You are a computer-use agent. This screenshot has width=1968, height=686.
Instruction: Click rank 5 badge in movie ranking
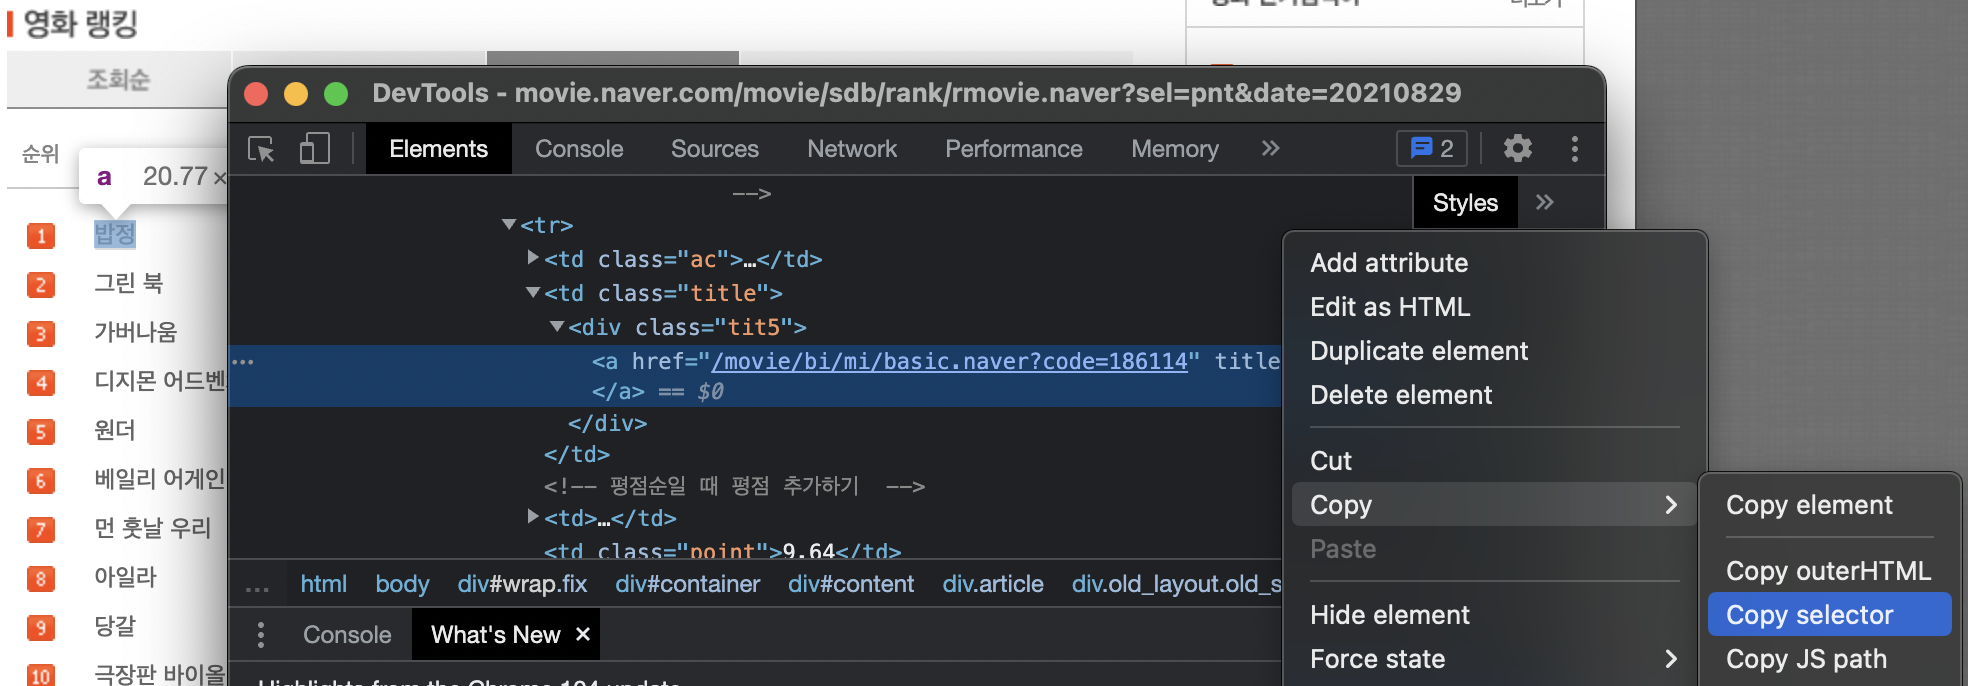click(x=40, y=432)
